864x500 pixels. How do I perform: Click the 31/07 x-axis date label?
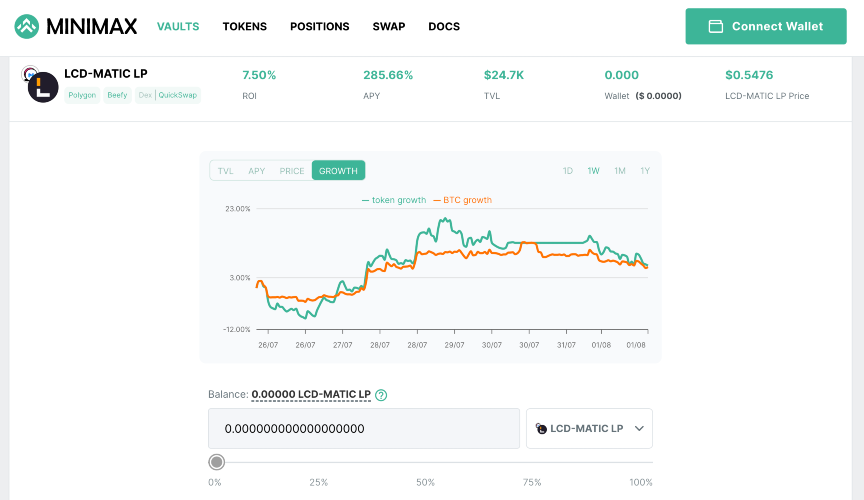tap(566, 345)
